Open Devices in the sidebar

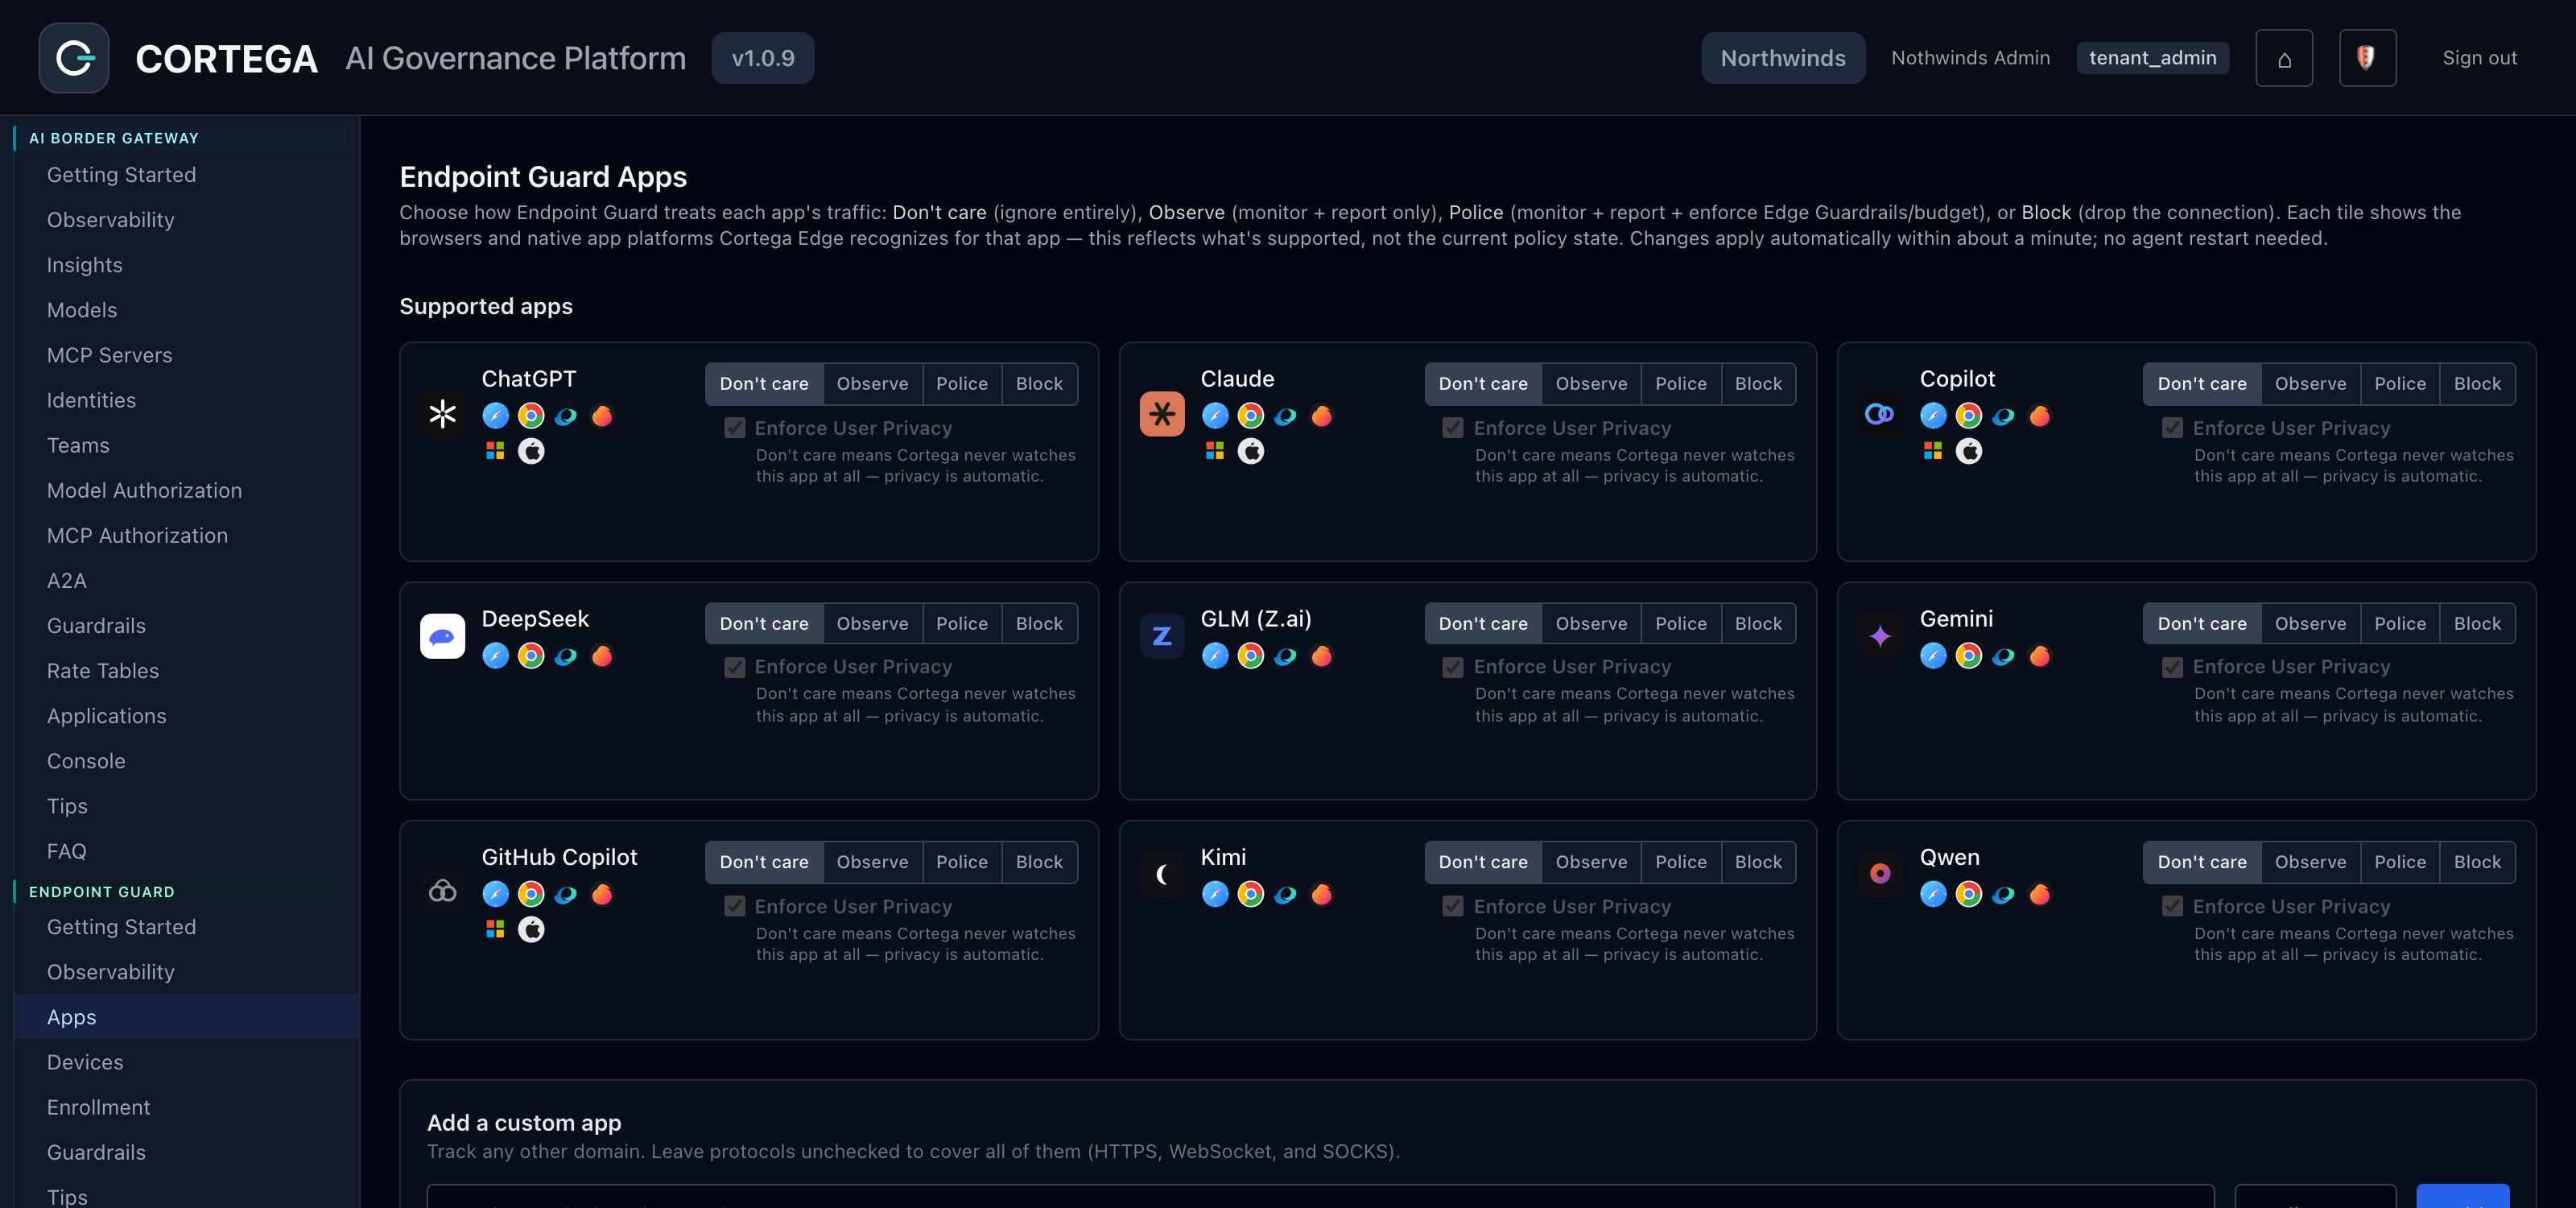click(186, 1062)
